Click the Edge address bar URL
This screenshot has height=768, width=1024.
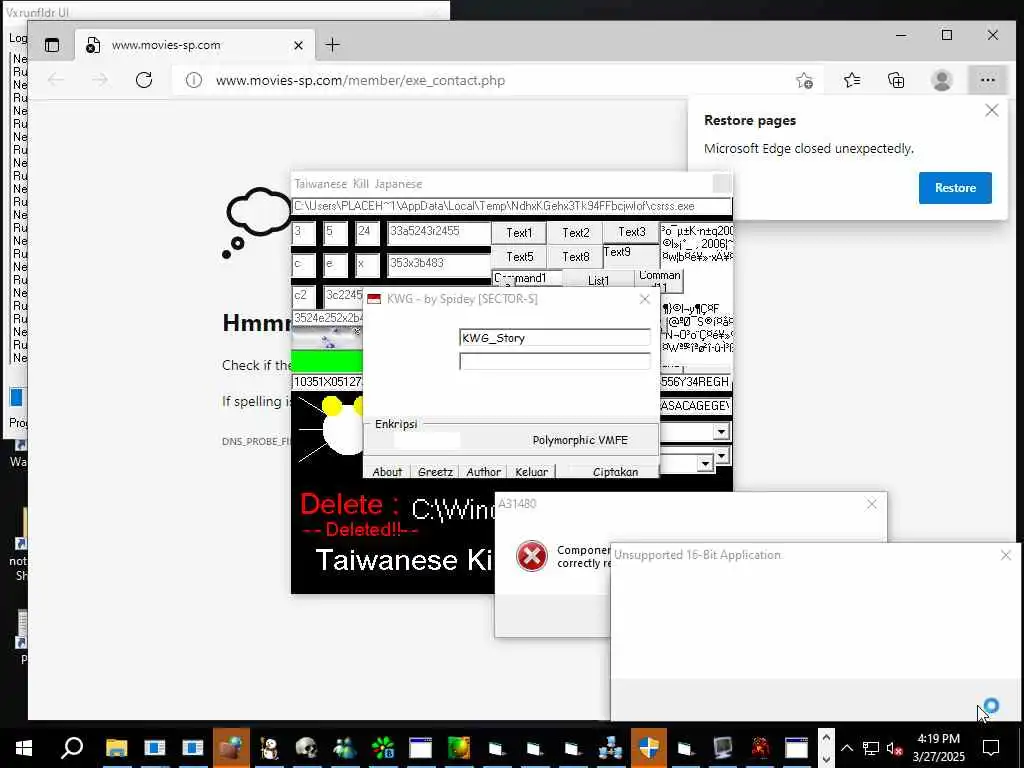click(x=360, y=80)
